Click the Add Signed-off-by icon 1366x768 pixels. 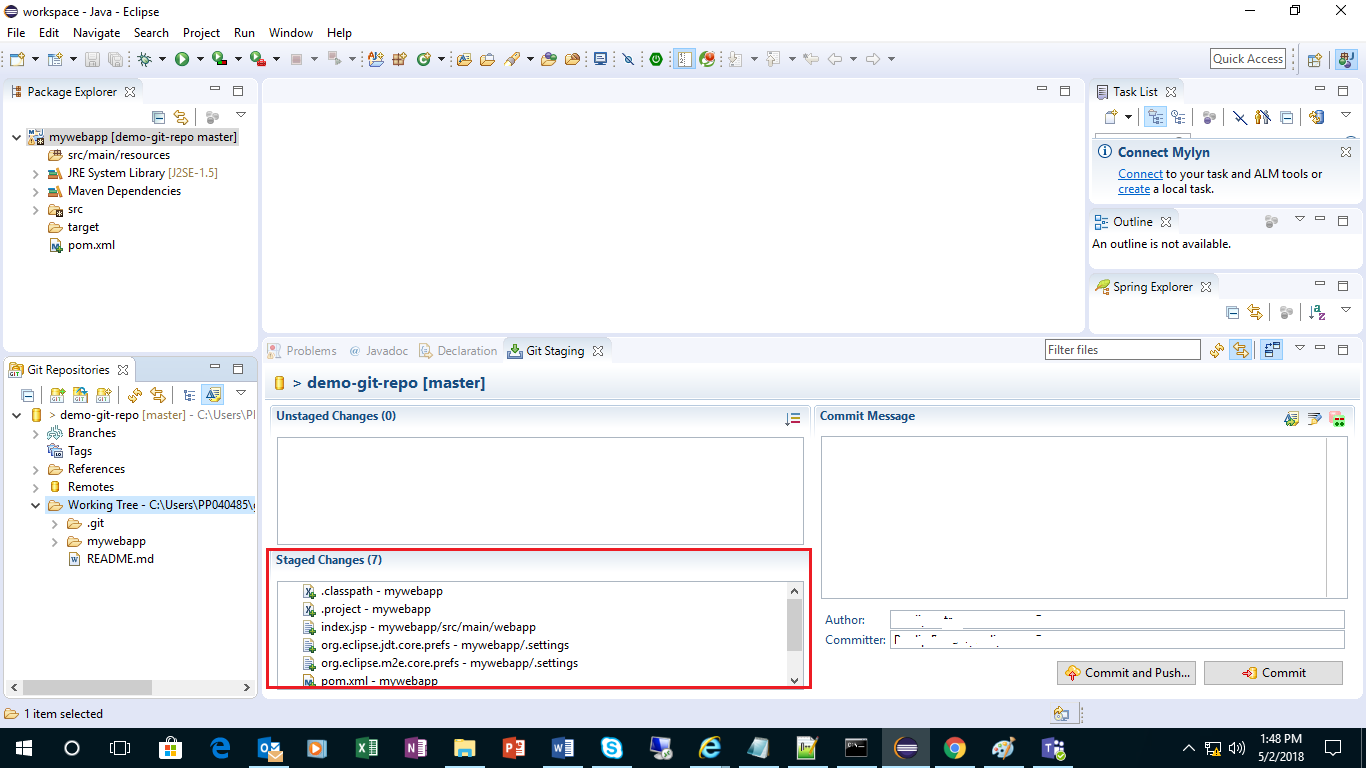point(1314,419)
